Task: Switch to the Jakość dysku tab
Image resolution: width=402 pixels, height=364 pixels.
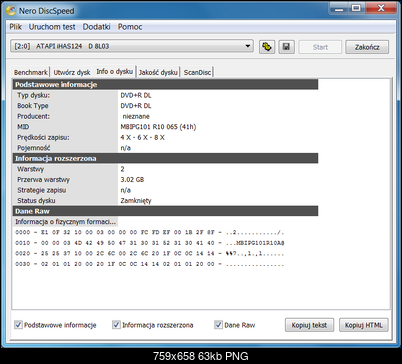Action: point(158,72)
